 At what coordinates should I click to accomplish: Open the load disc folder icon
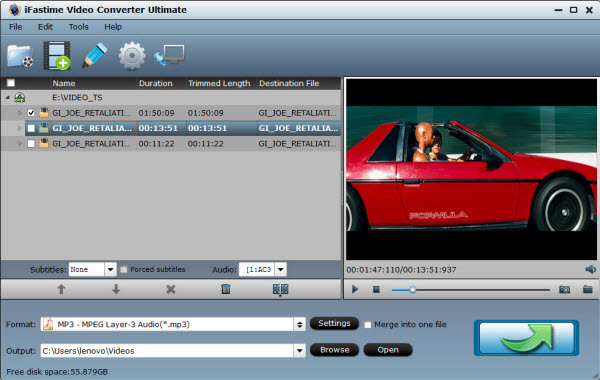tap(20, 56)
